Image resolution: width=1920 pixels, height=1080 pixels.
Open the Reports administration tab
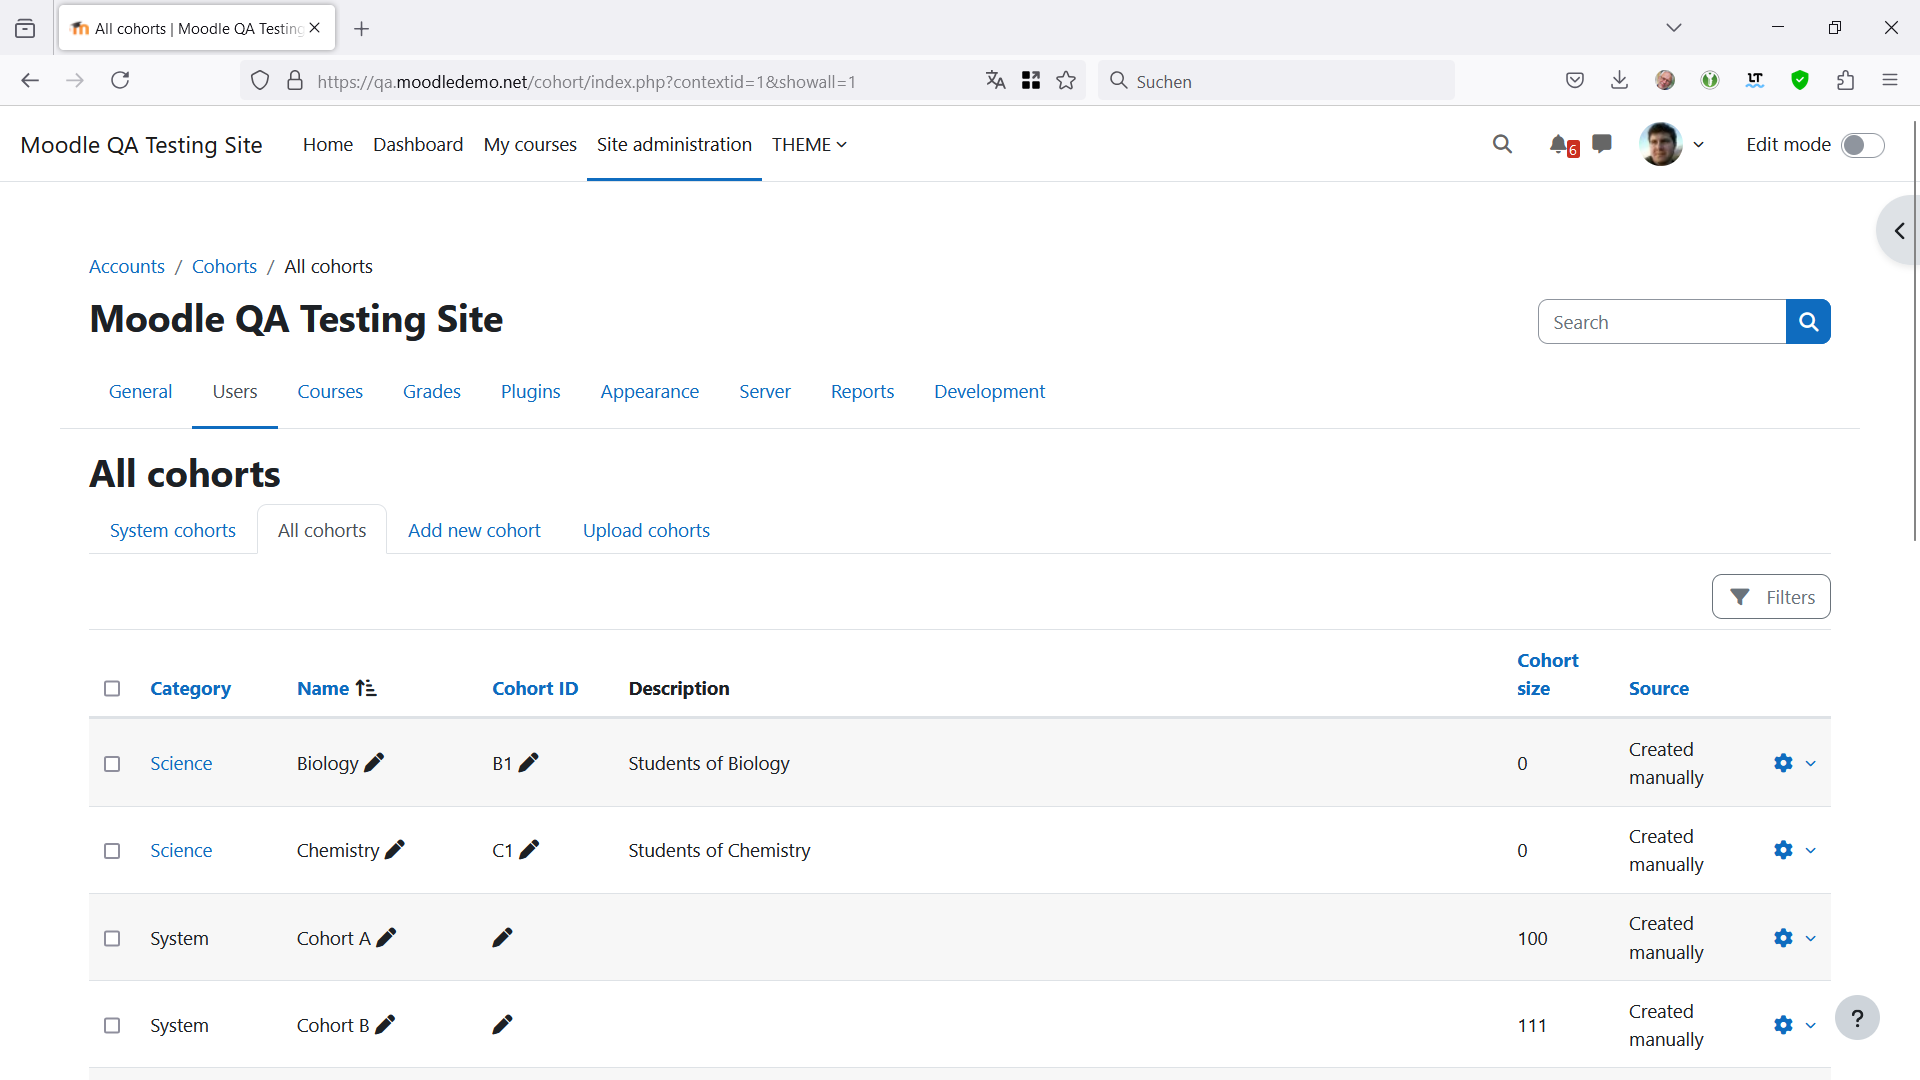click(x=862, y=392)
